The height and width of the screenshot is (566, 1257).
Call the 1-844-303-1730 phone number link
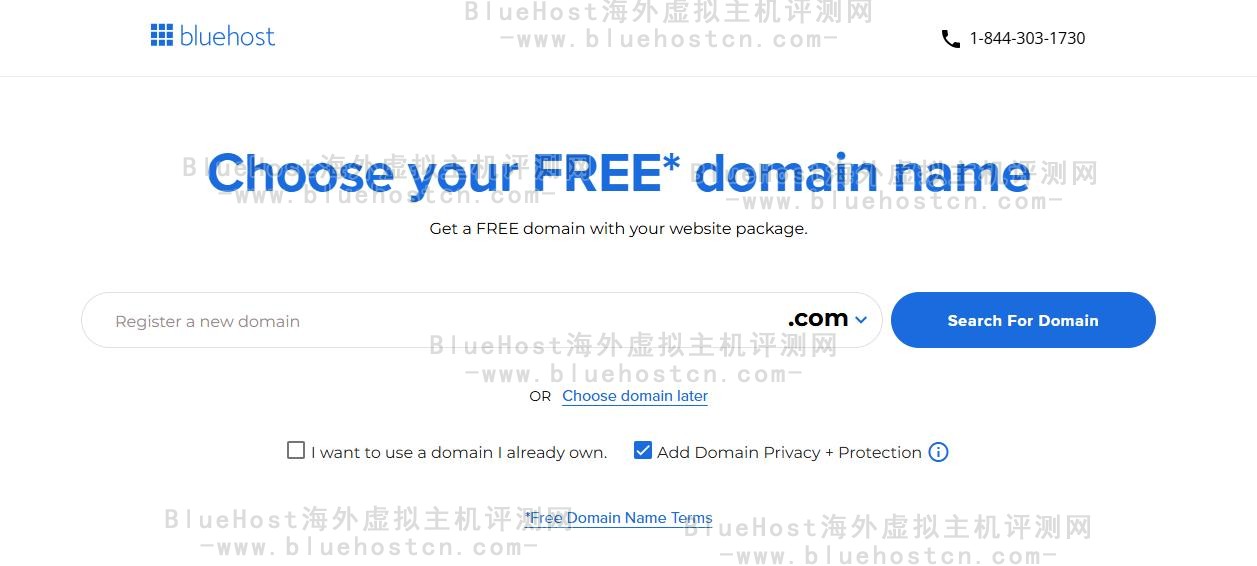coord(1027,39)
